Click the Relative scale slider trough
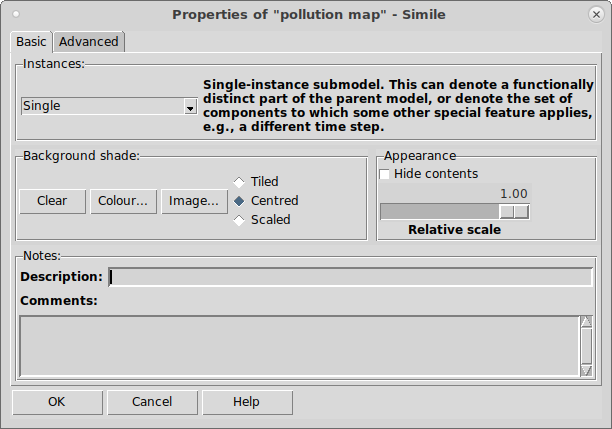The height and width of the screenshot is (429, 612). (455, 212)
